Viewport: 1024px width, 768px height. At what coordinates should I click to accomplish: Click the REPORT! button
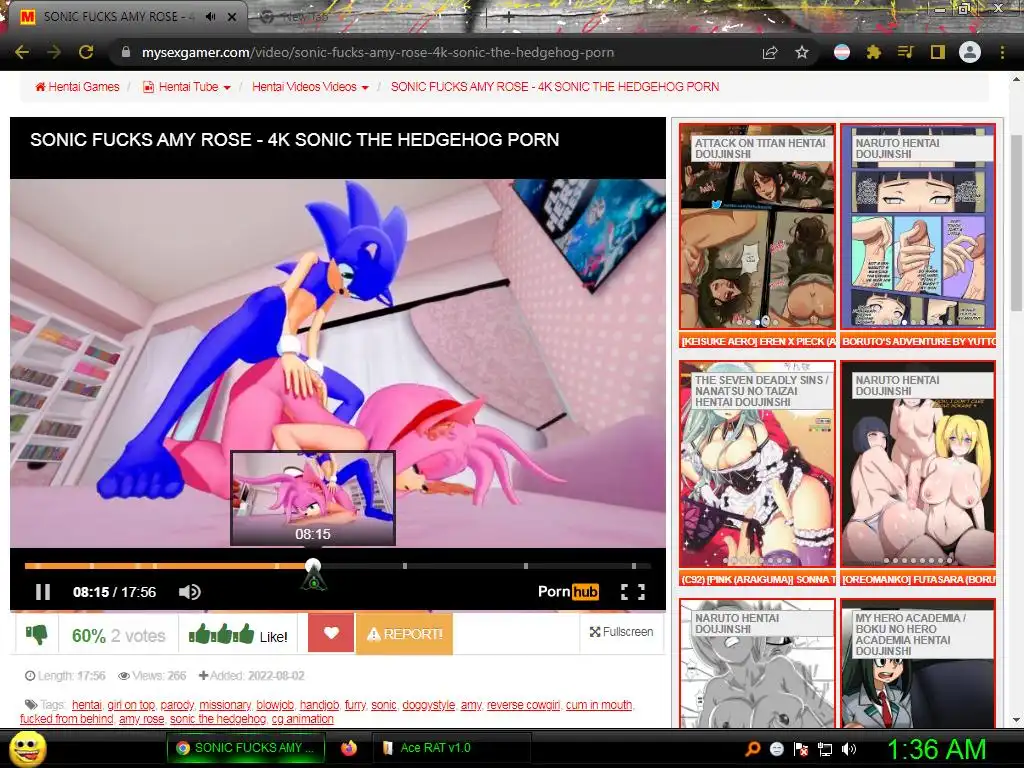[404, 633]
